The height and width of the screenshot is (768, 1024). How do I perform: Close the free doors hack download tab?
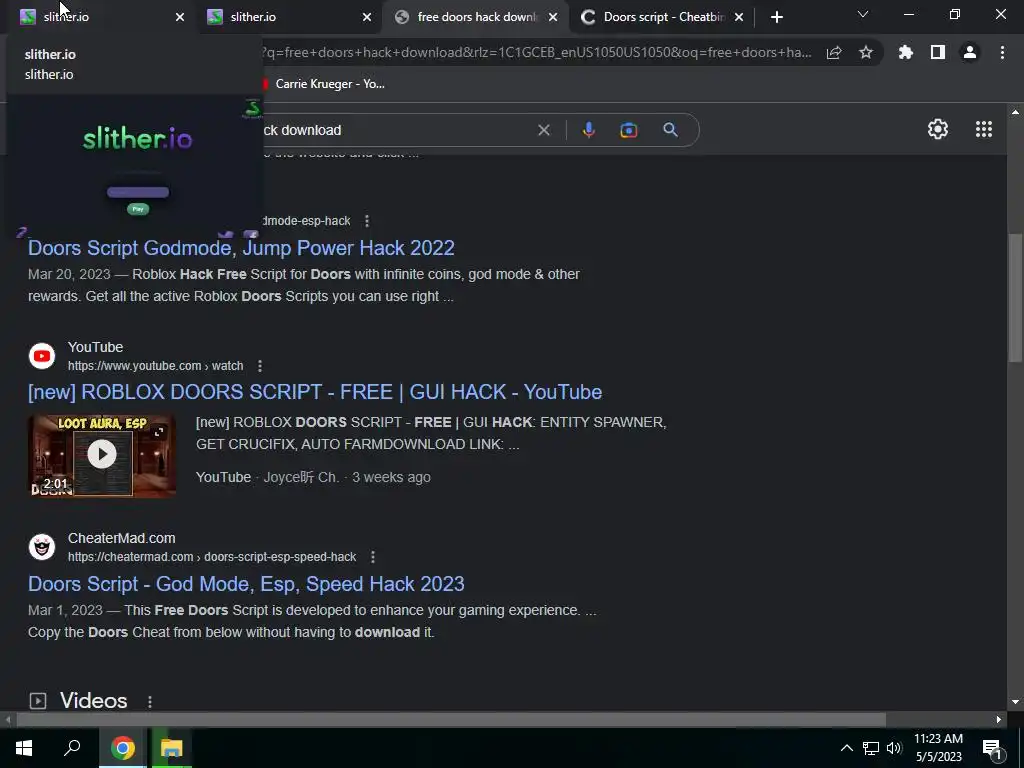click(x=553, y=17)
